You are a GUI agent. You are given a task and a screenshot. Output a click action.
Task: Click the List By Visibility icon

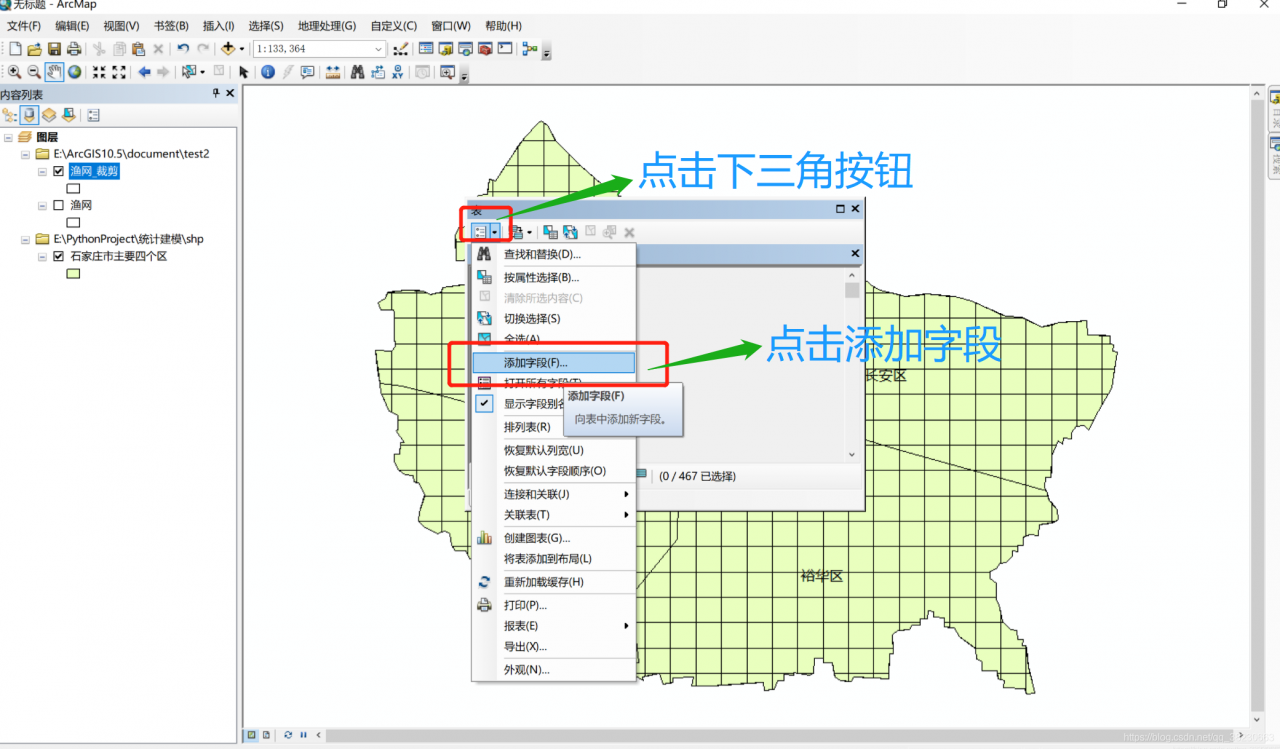tap(49, 115)
